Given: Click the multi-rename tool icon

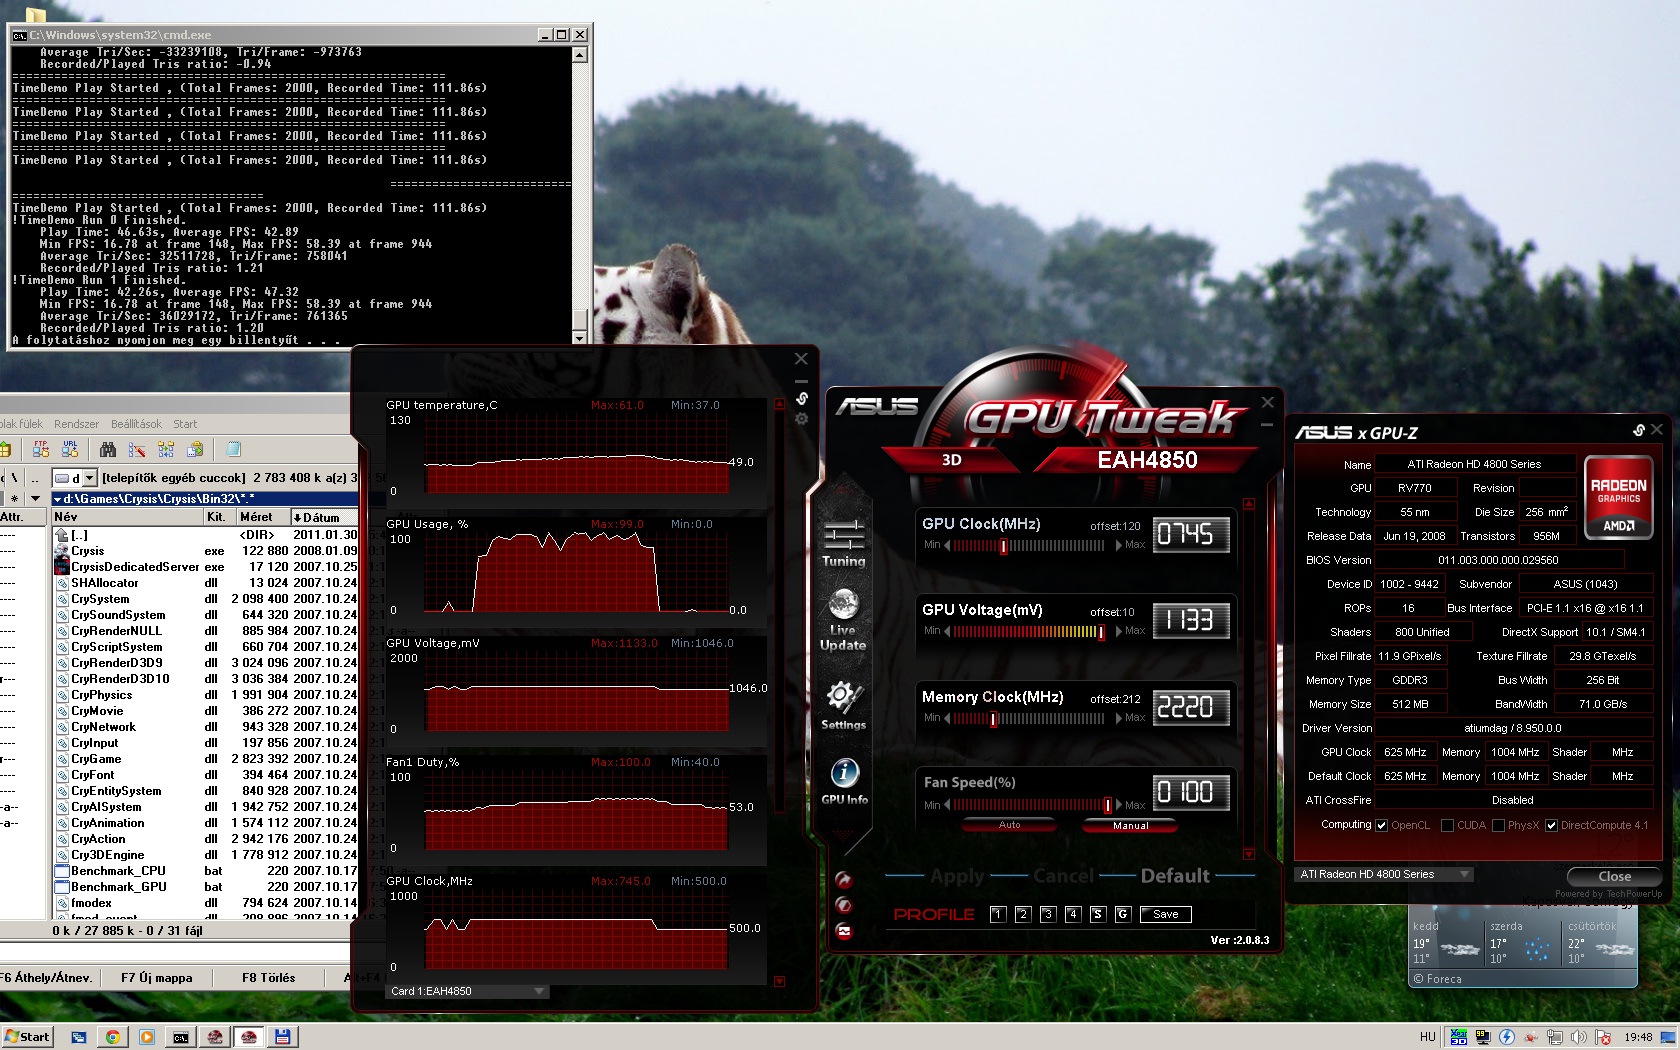Looking at the screenshot, I should (x=137, y=449).
